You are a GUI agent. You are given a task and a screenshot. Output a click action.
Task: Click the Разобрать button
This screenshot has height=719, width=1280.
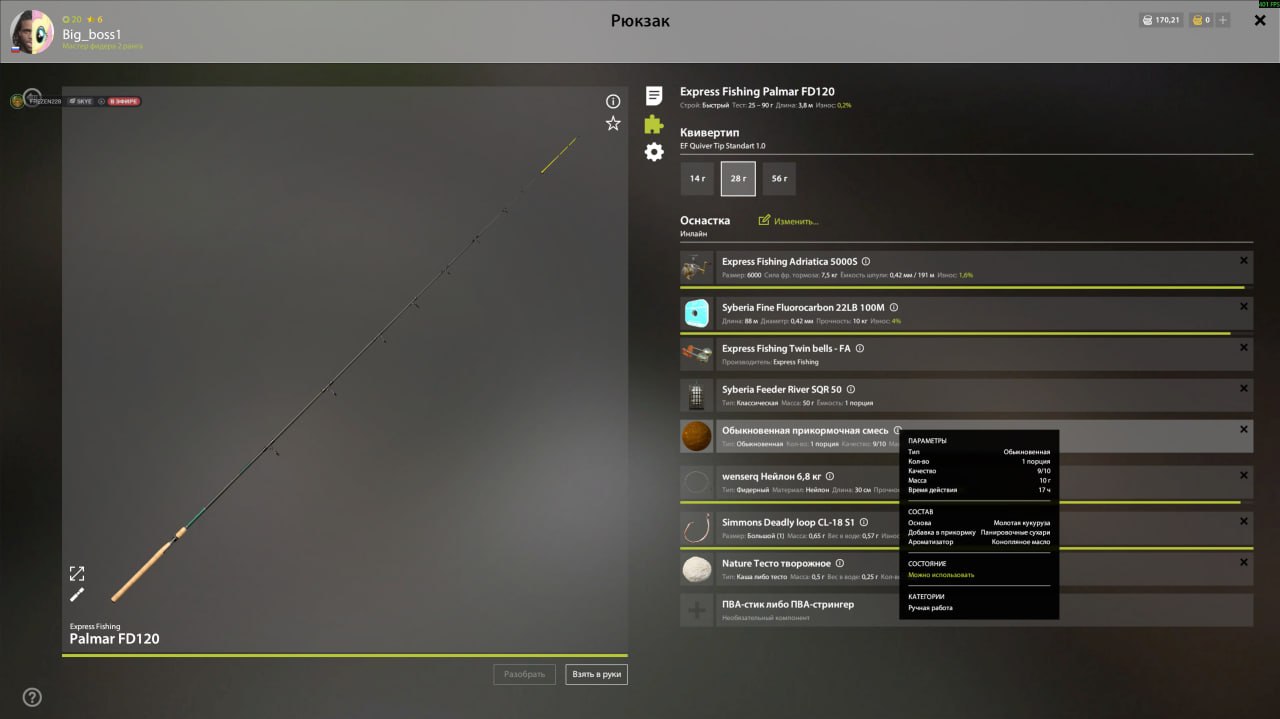coord(524,674)
